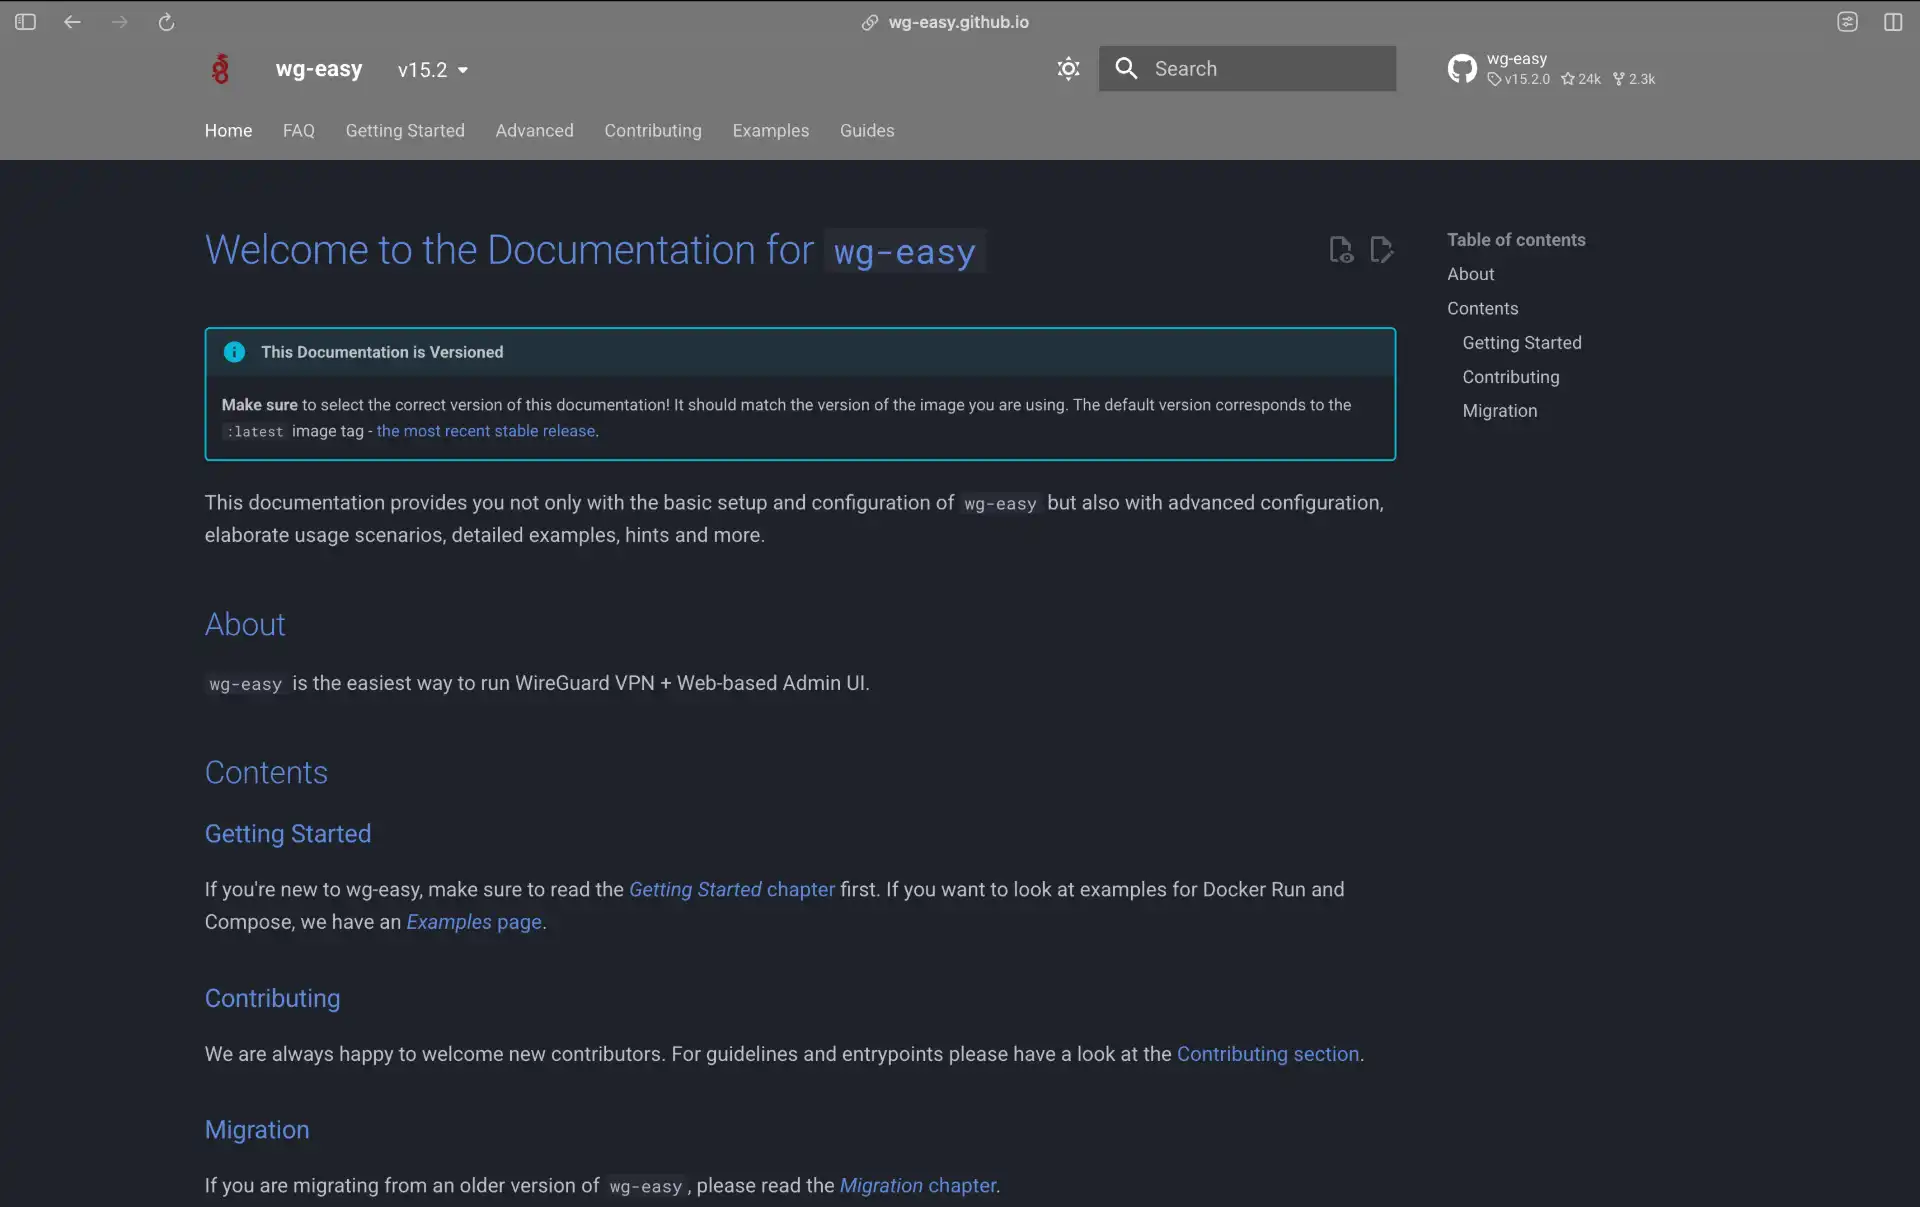Switch to the Examples tab
Screen dimensions: 1920x1207
[x=770, y=131]
